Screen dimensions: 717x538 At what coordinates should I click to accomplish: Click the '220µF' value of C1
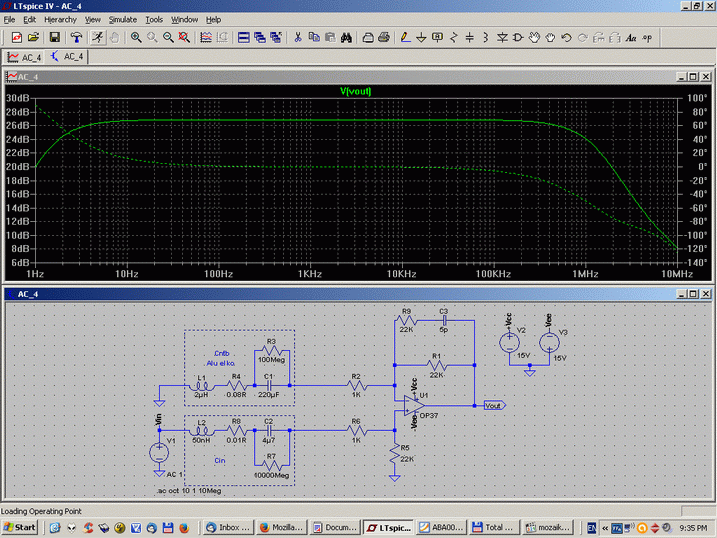pos(268,394)
